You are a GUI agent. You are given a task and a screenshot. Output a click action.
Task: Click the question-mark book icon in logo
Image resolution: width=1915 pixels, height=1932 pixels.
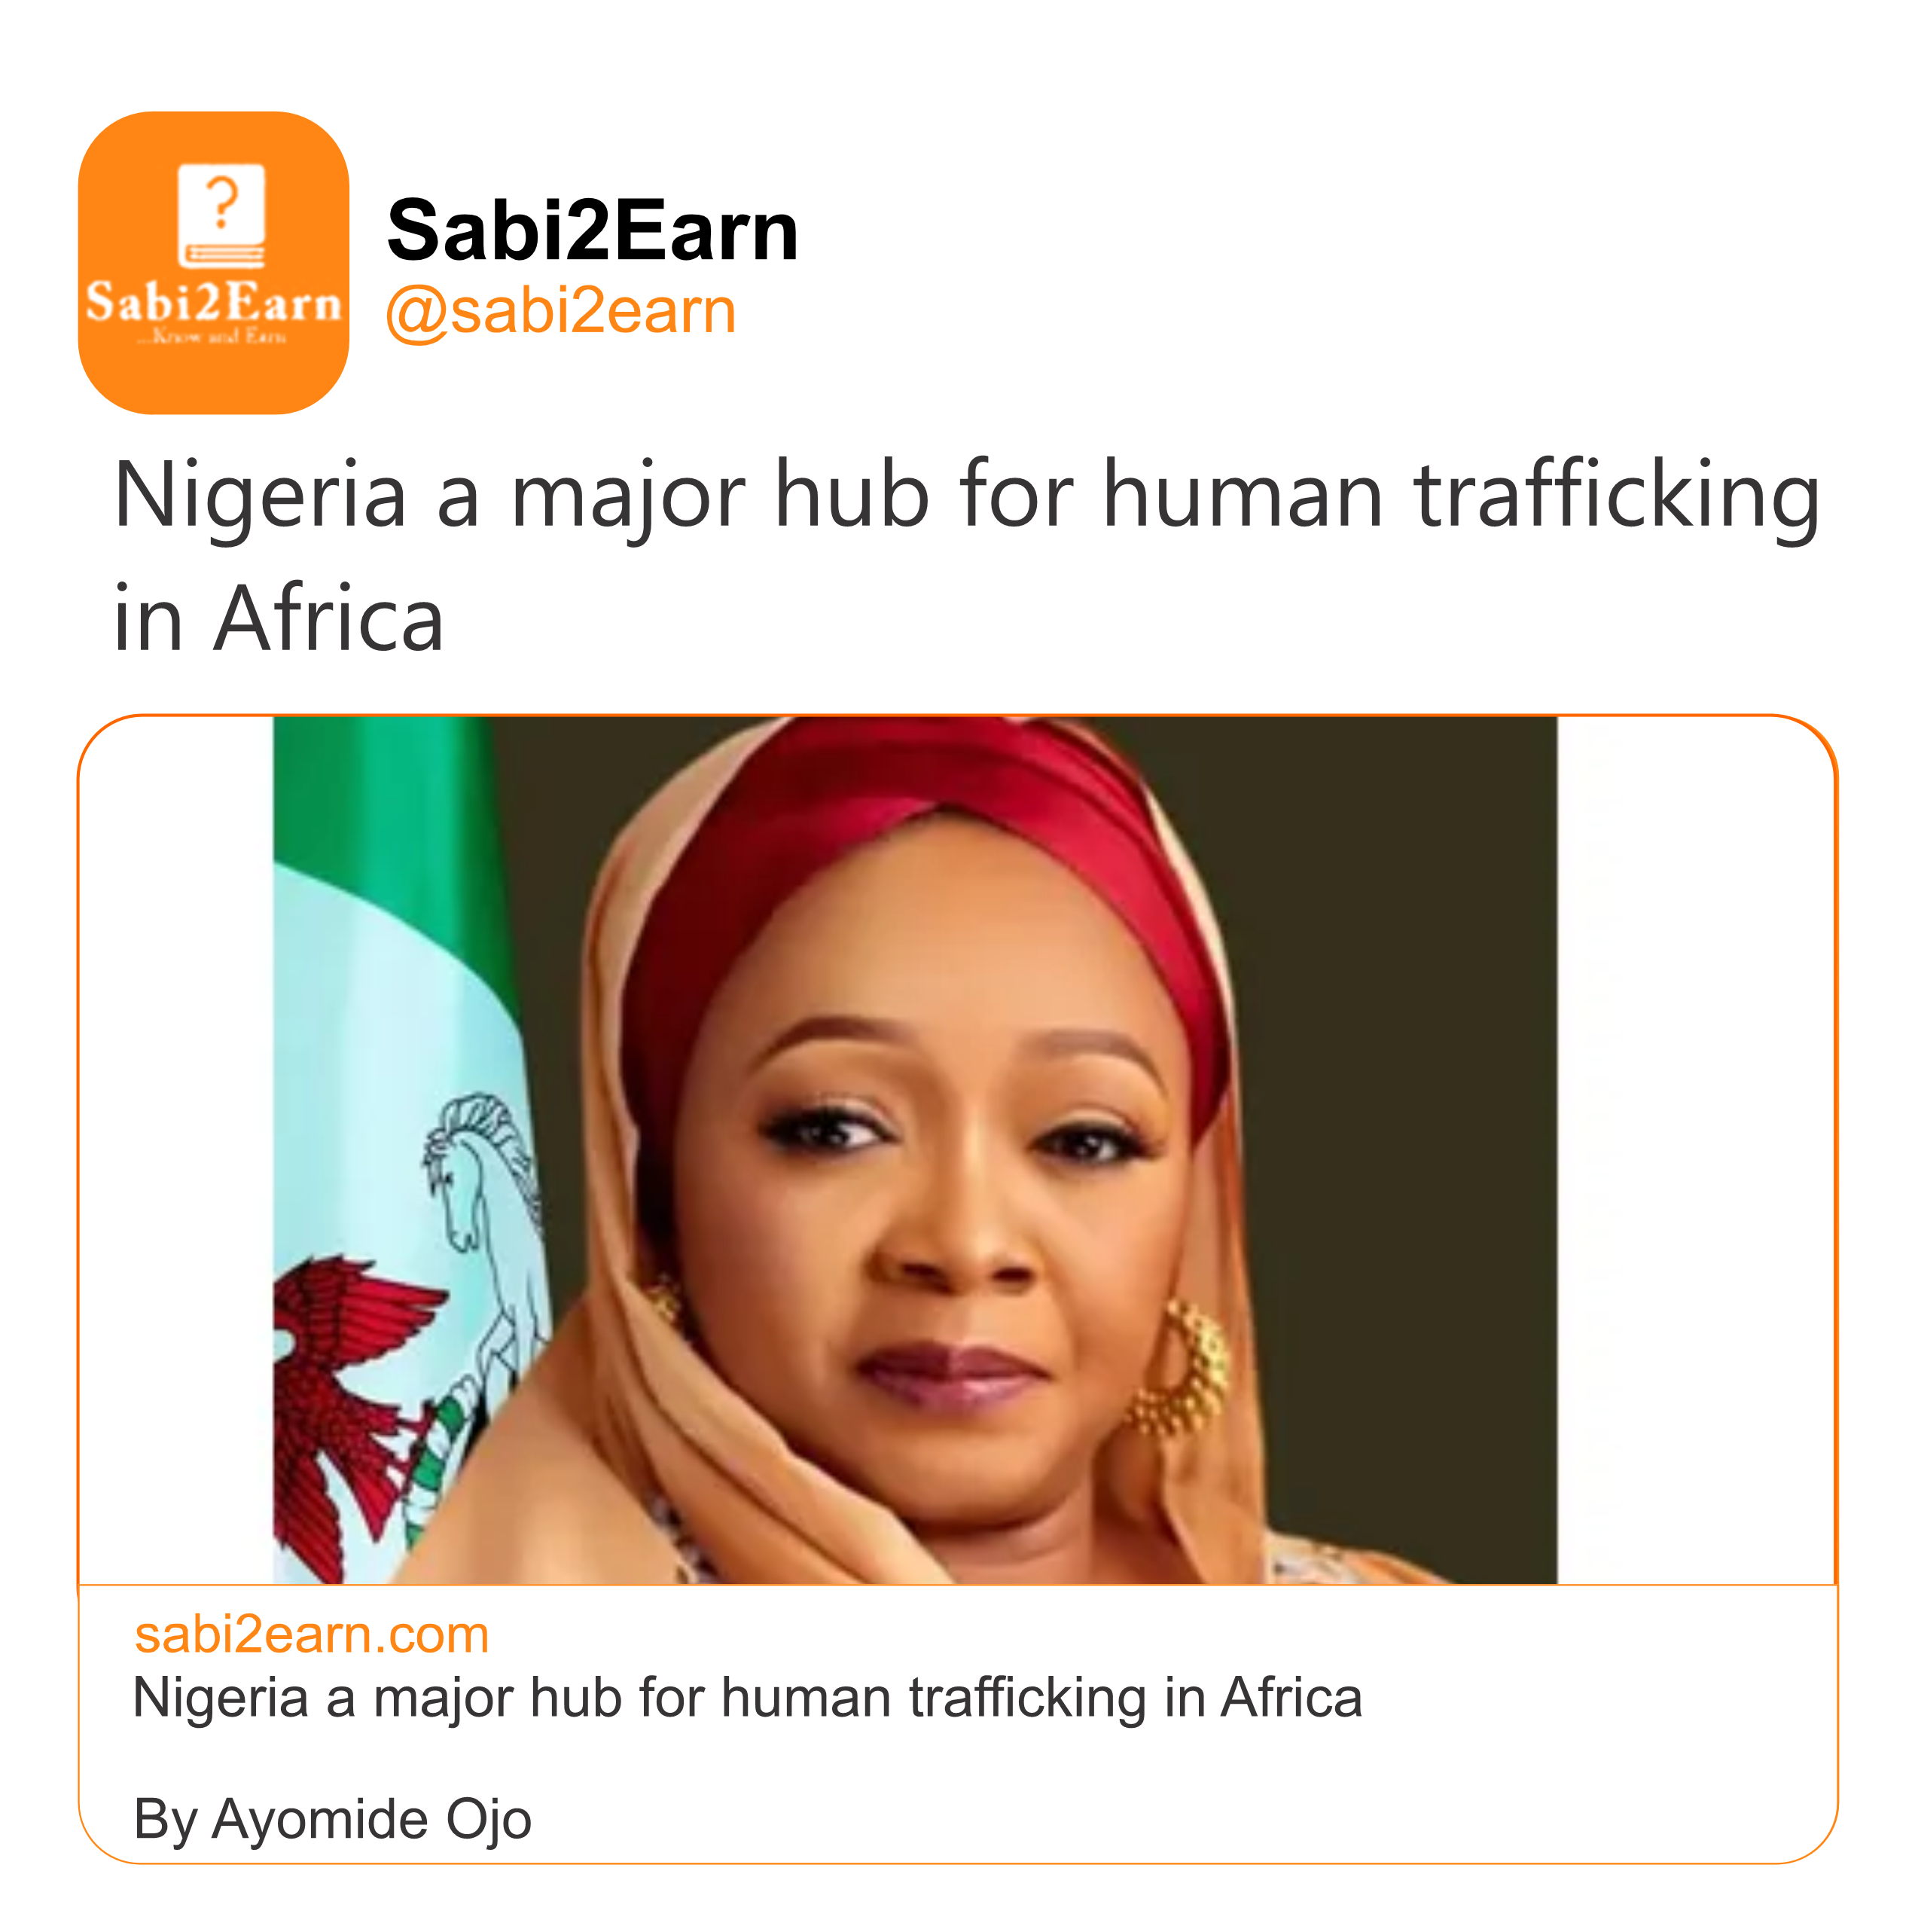coord(221,215)
